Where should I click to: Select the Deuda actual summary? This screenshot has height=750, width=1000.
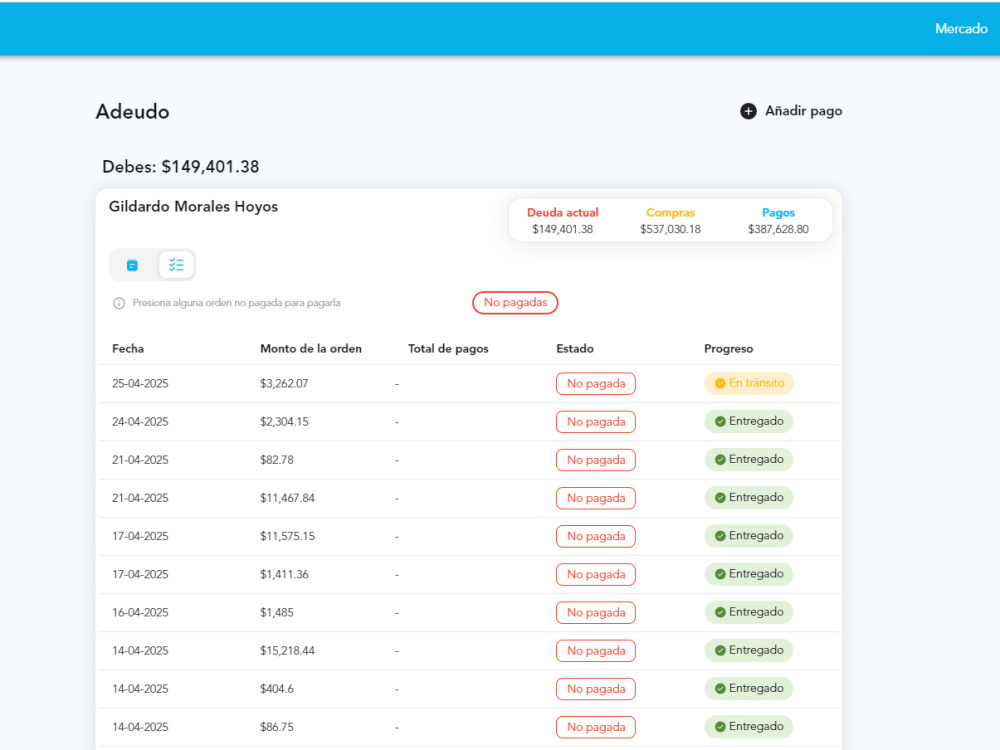pos(562,221)
